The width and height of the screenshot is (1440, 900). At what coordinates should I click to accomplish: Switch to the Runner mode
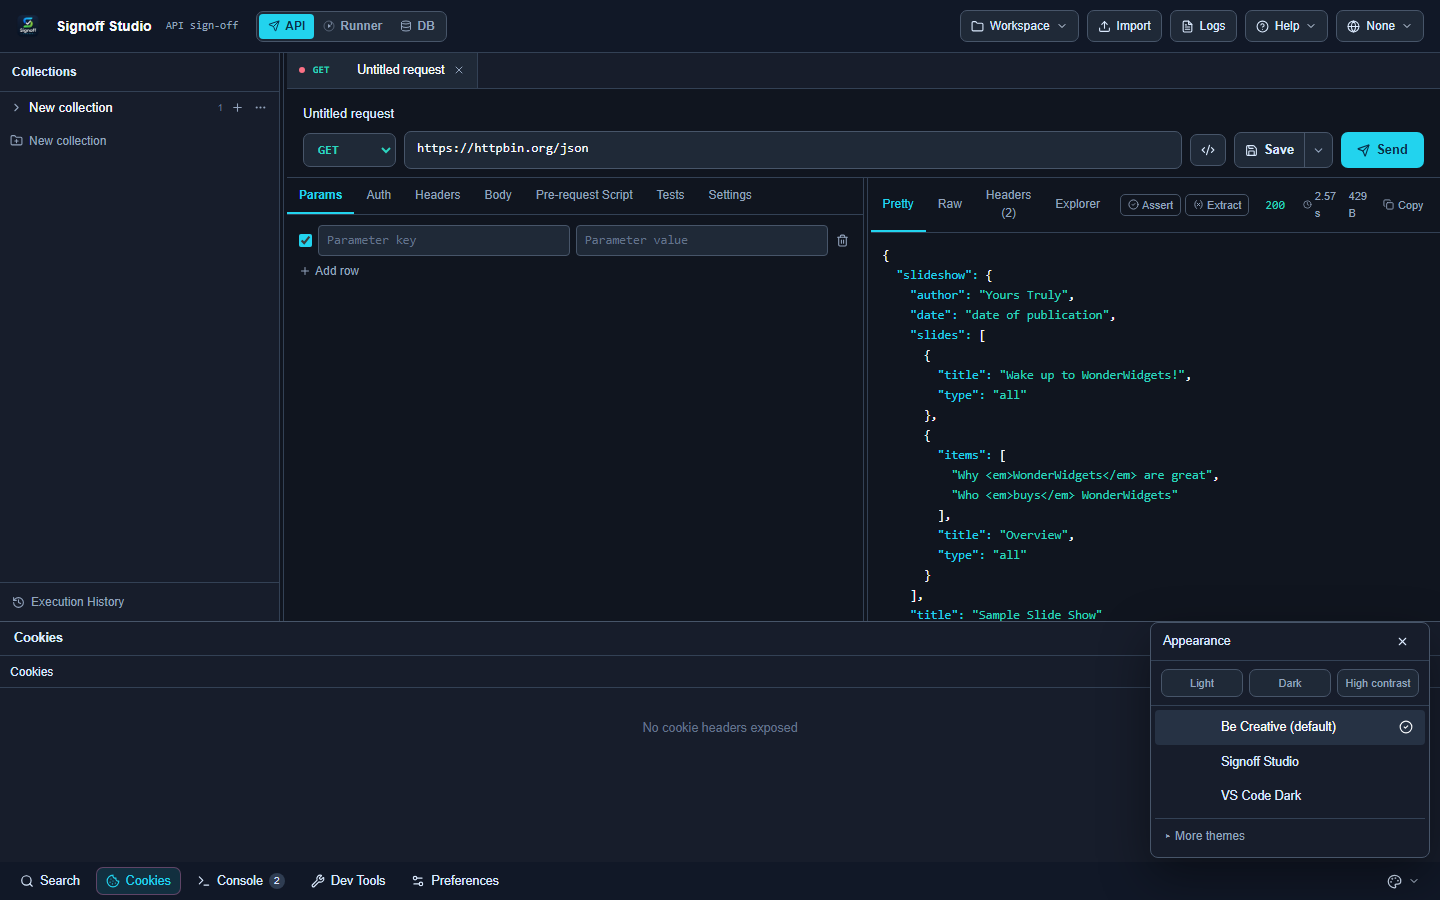353,26
